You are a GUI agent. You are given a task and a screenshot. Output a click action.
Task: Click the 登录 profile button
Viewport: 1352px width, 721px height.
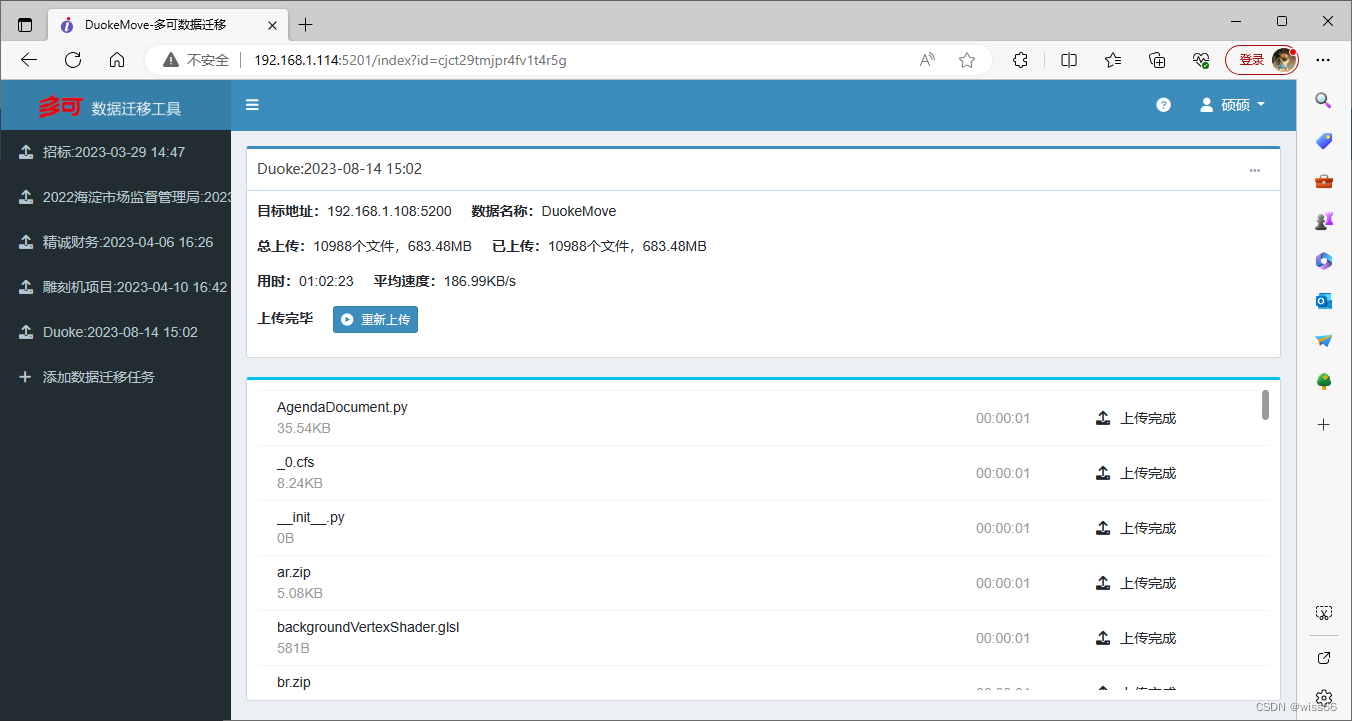coord(1262,60)
